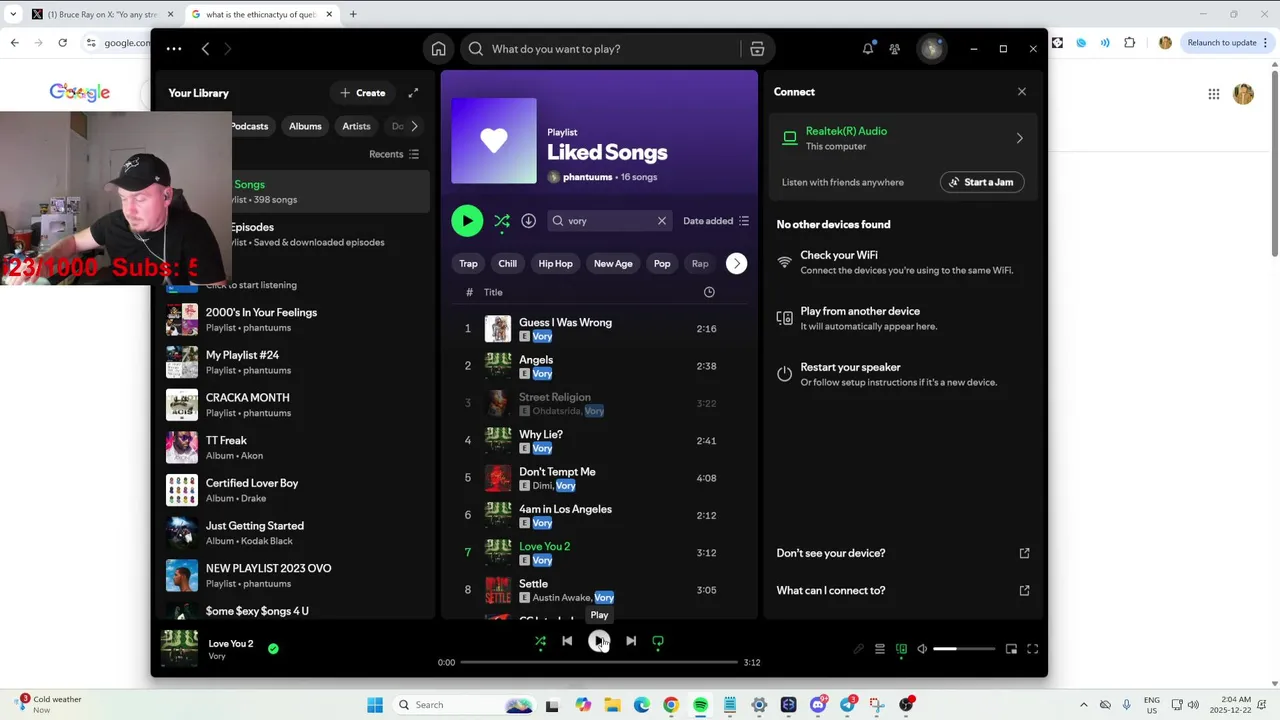The width and height of the screenshot is (1280, 720).
Task: Toggle the Trap genre filter chip
Action: pos(468,264)
